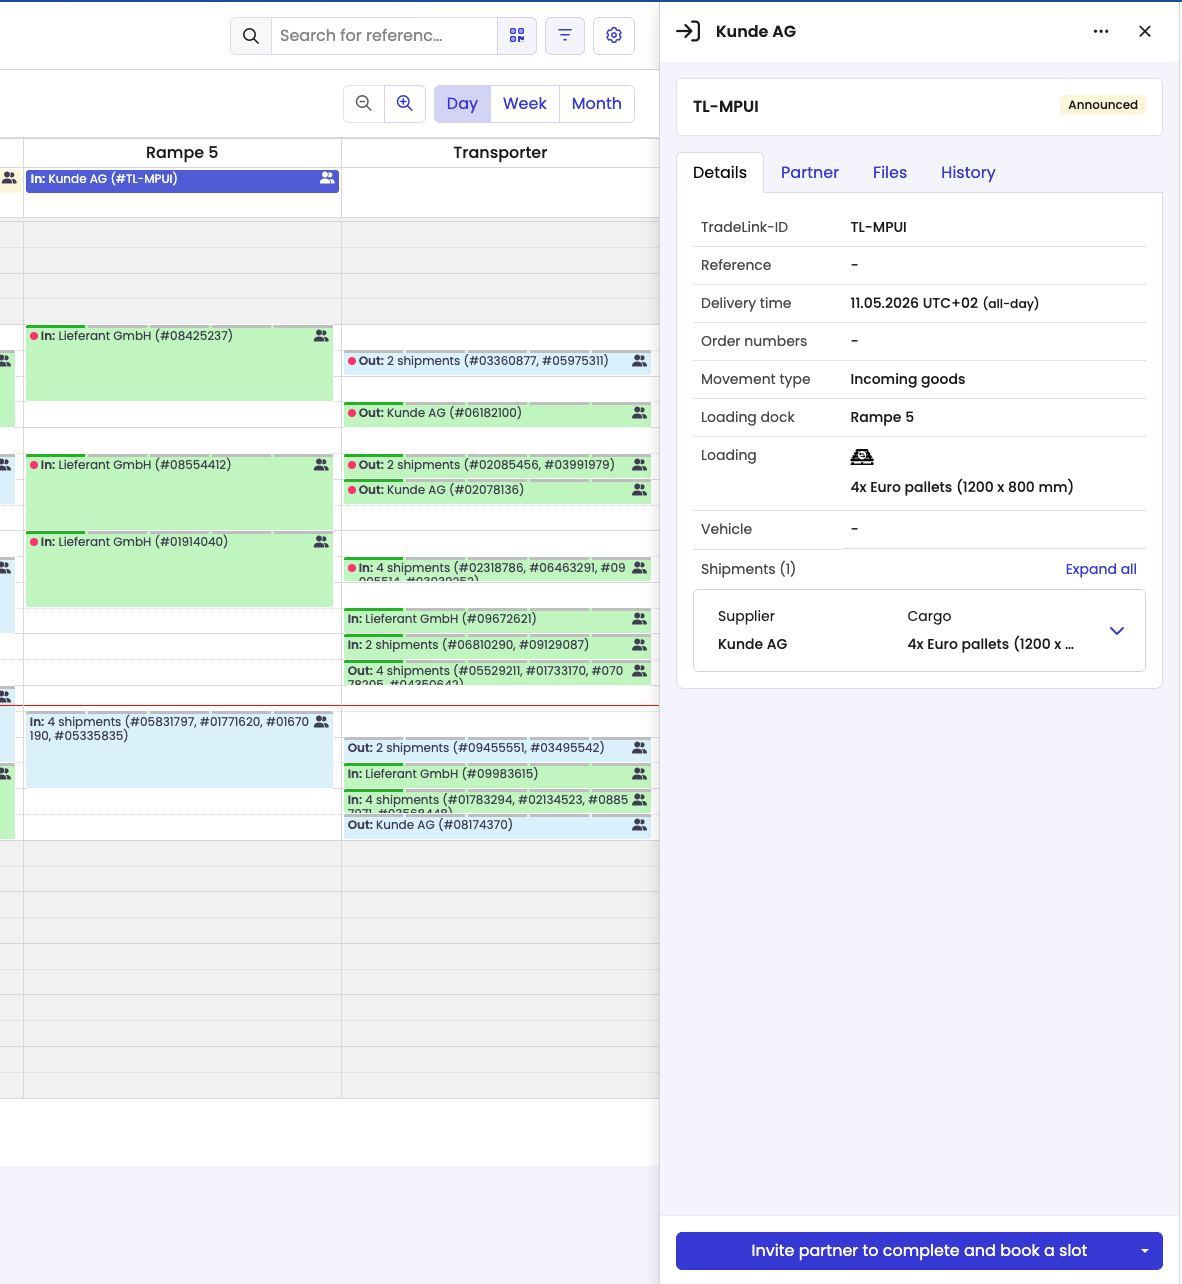Click the search for reference field
Viewport: 1182px width, 1284px height.
(x=384, y=36)
